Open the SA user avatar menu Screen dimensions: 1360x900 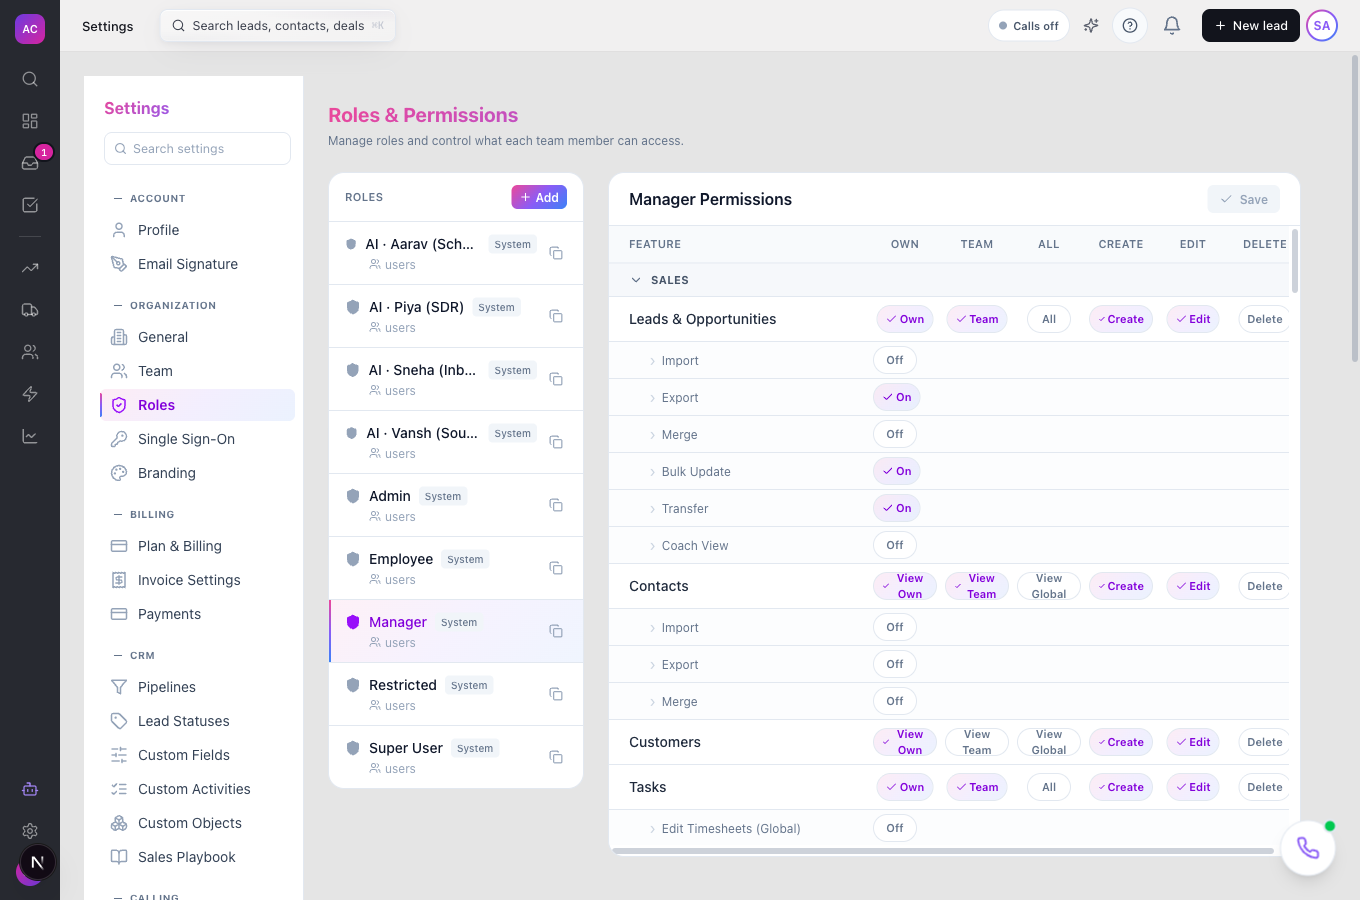point(1322,26)
